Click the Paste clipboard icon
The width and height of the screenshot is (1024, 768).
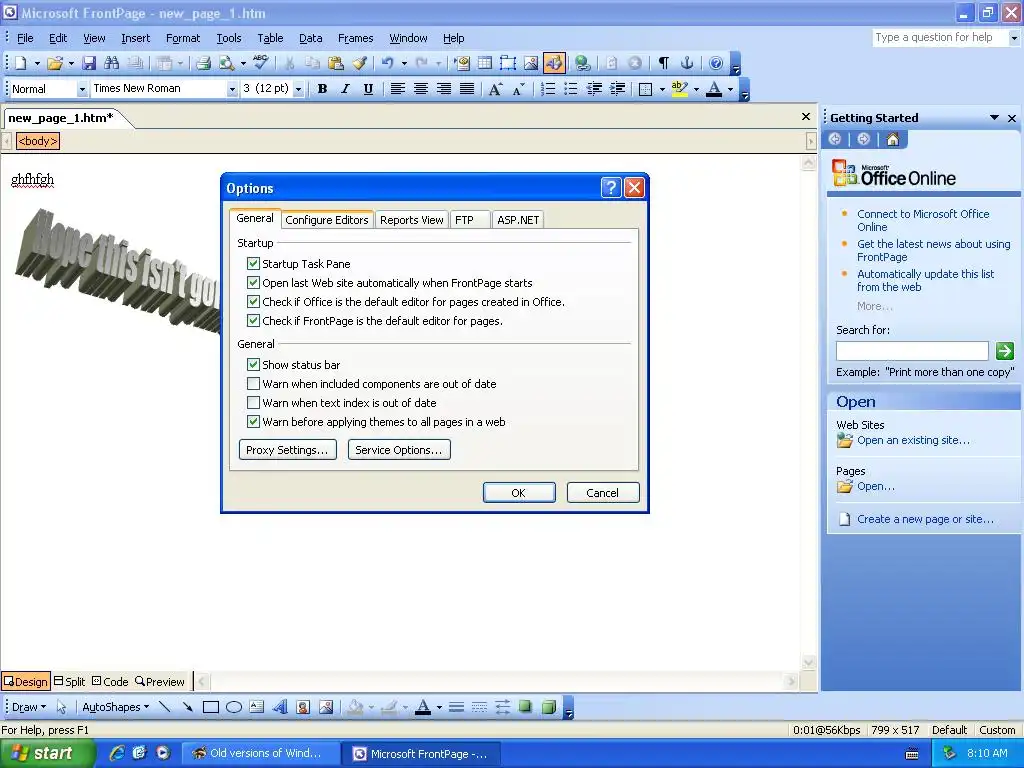[x=336, y=63]
